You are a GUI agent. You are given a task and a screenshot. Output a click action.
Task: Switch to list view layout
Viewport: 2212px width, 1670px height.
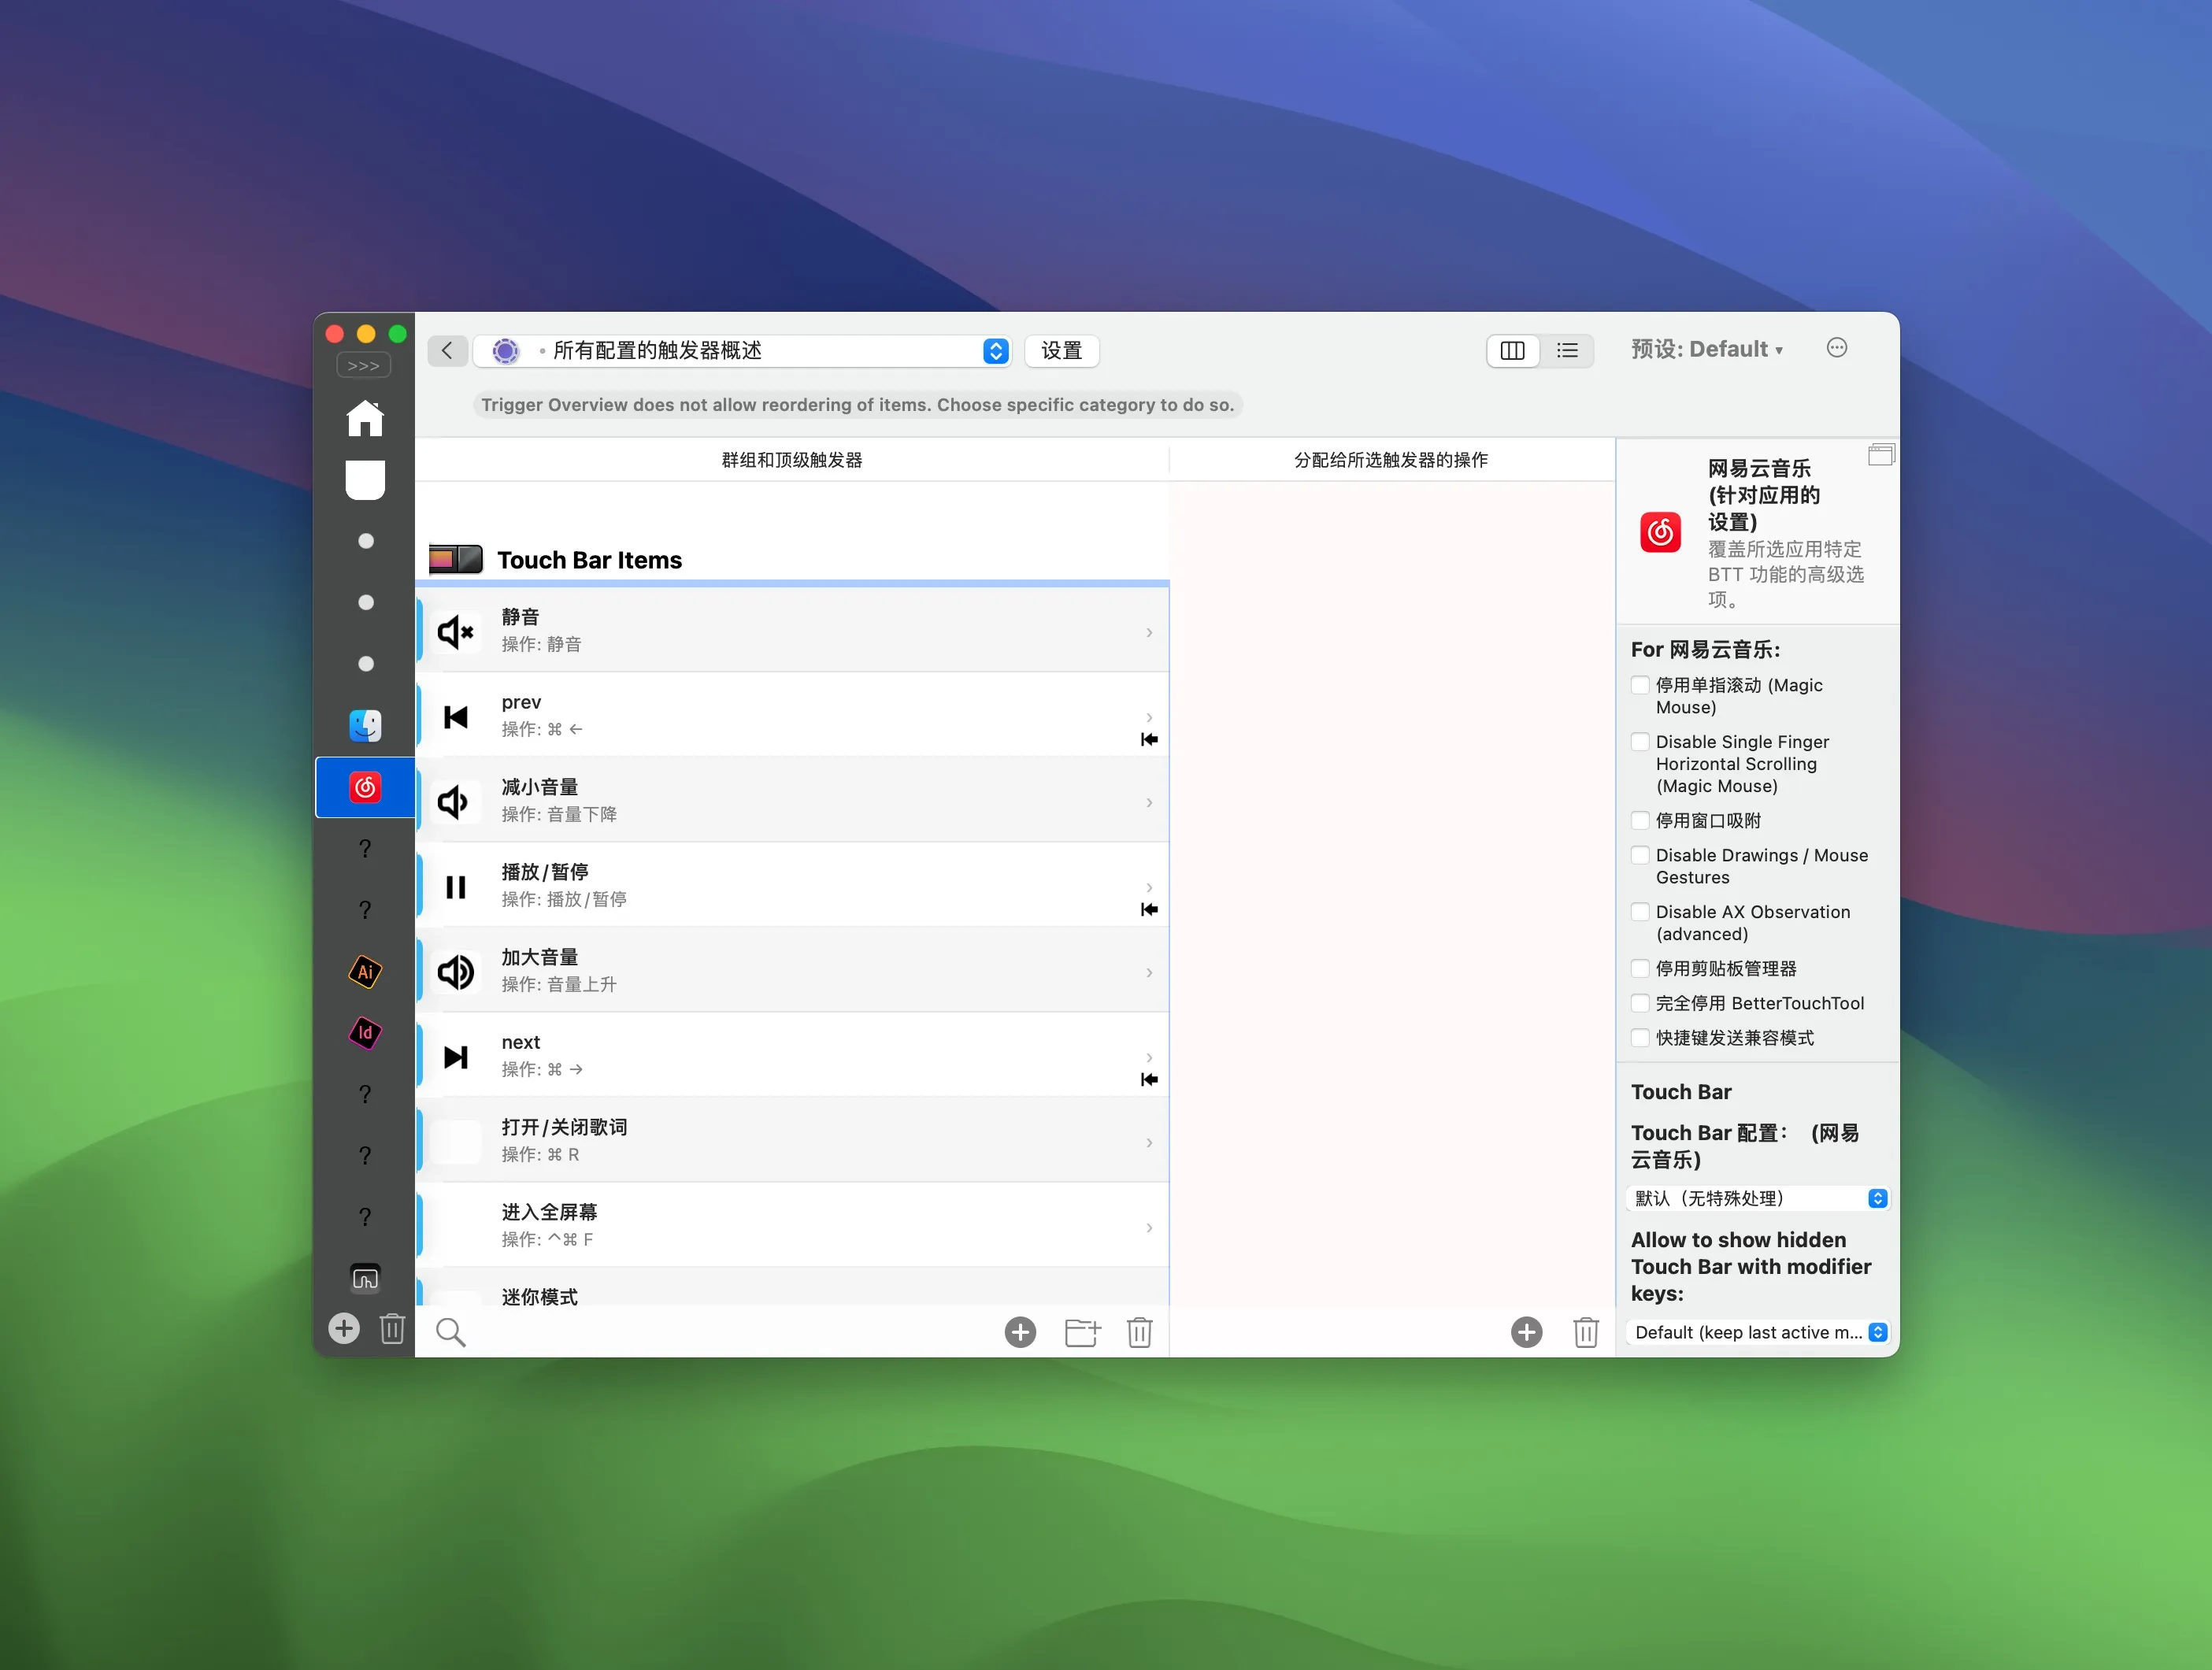(x=1567, y=351)
